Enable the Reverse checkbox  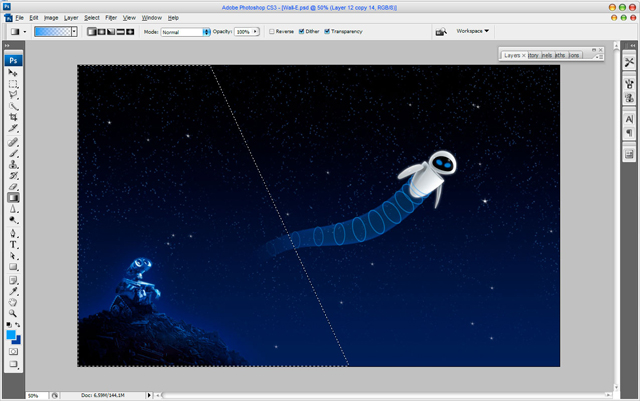click(x=272, y=31)
